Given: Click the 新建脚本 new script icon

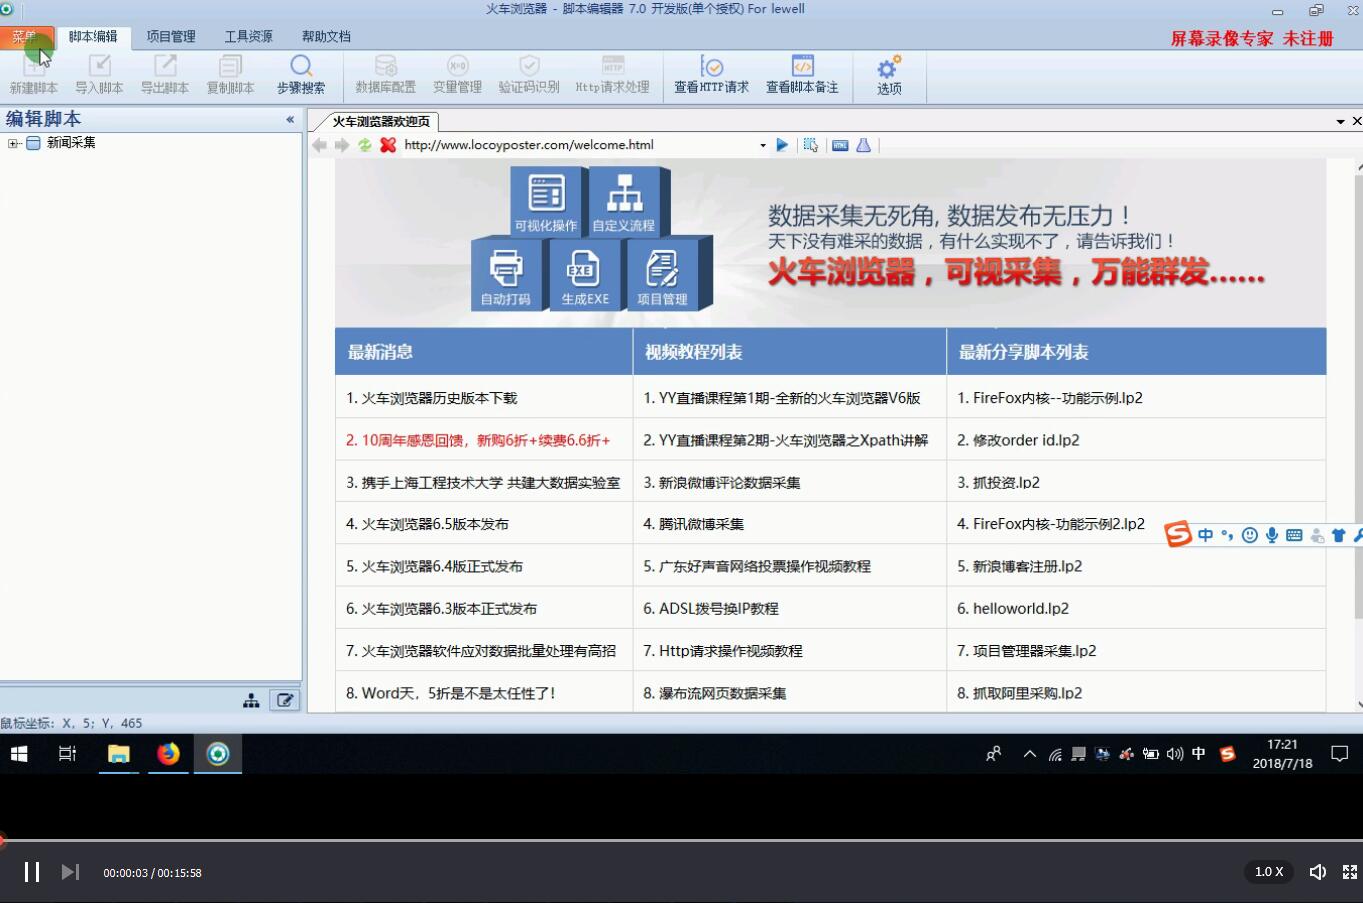Looking at the screenshot, I should pos(34,75).
